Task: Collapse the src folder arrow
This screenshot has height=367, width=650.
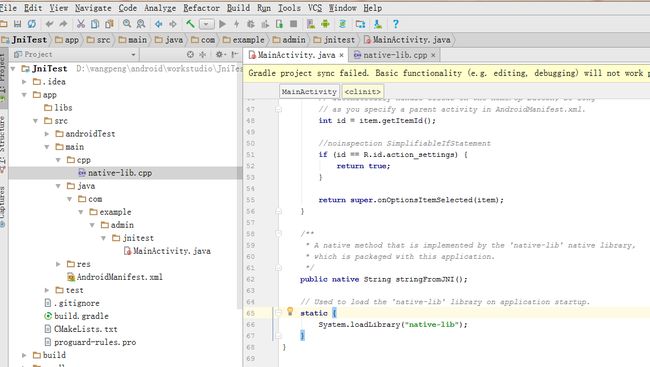Action: (36, 121)
